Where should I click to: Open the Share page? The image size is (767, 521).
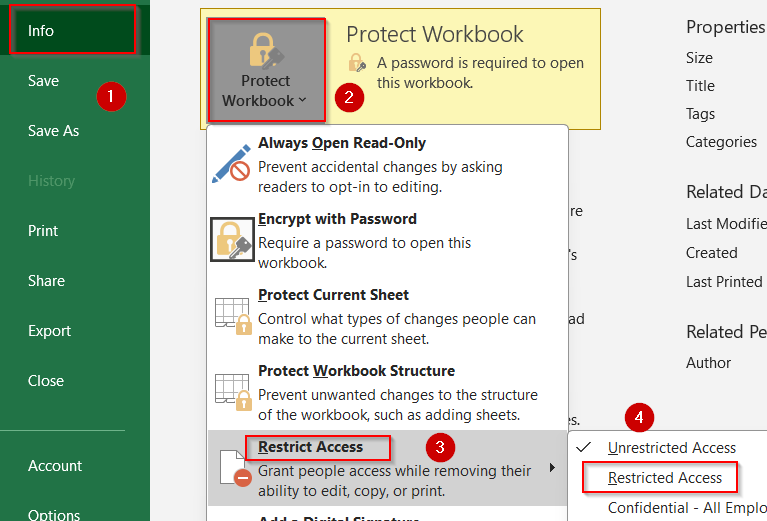(x=46, y=281)
